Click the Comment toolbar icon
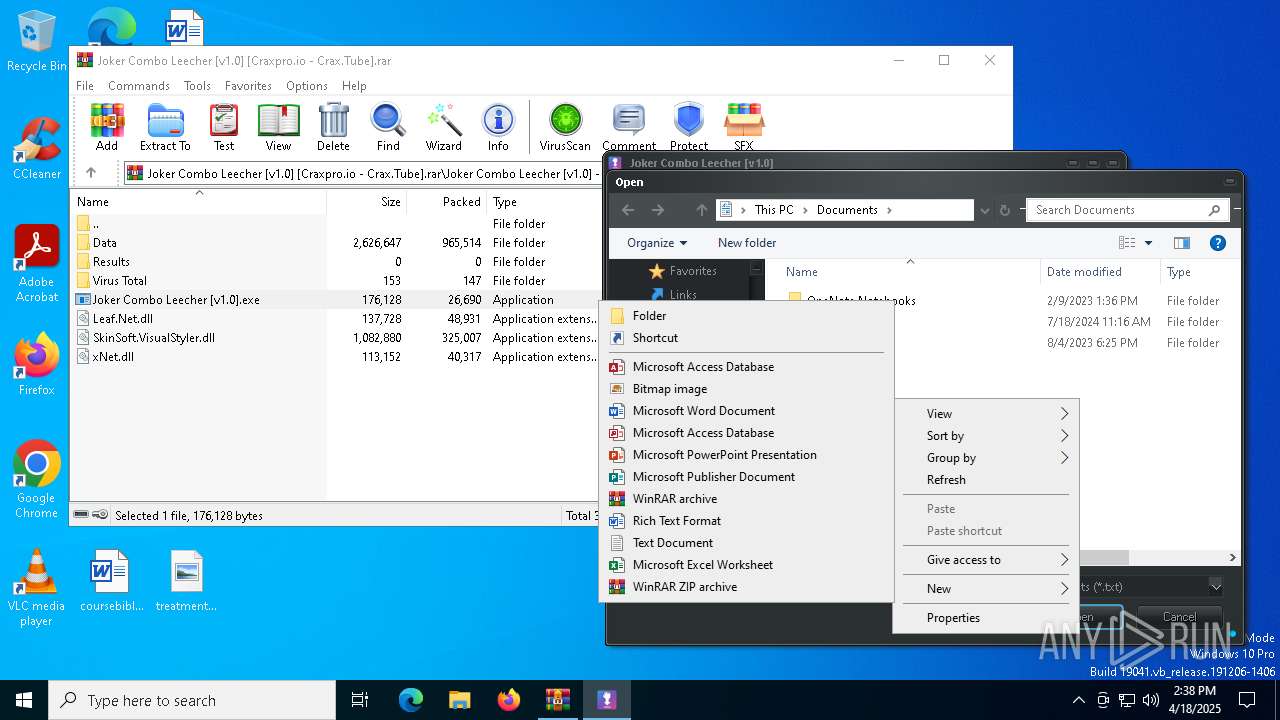Viewport: 1280px width, 720px height. (x=629, y=127)
